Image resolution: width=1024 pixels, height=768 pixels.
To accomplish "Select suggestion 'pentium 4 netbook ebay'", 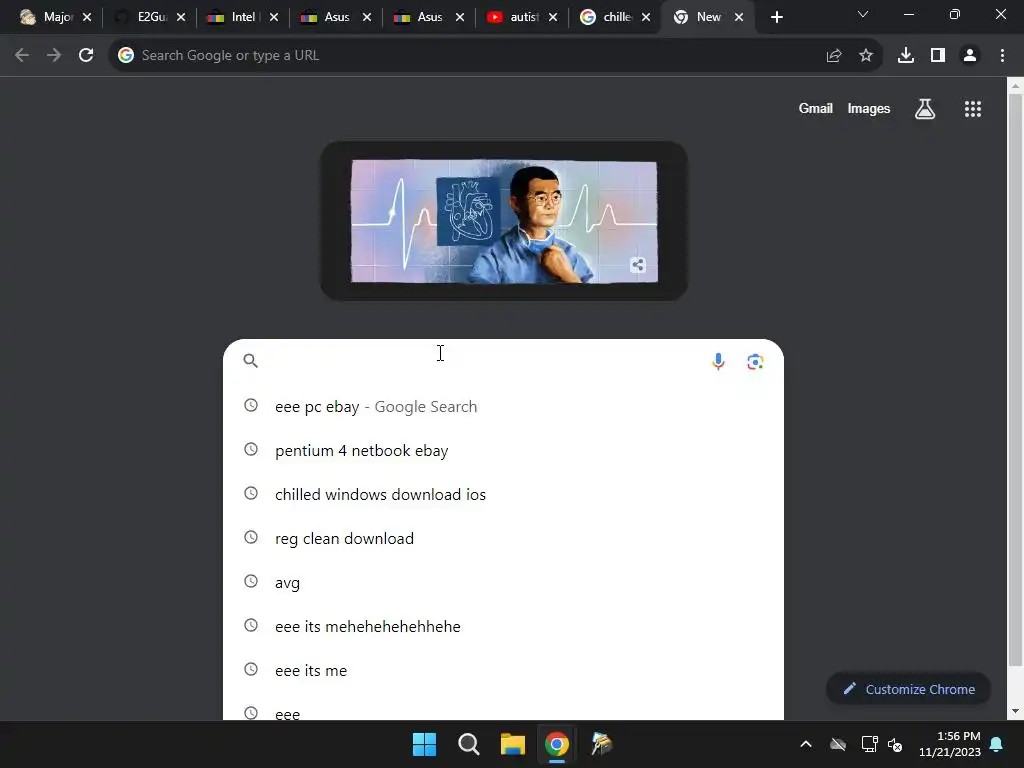I will [503, 451].
